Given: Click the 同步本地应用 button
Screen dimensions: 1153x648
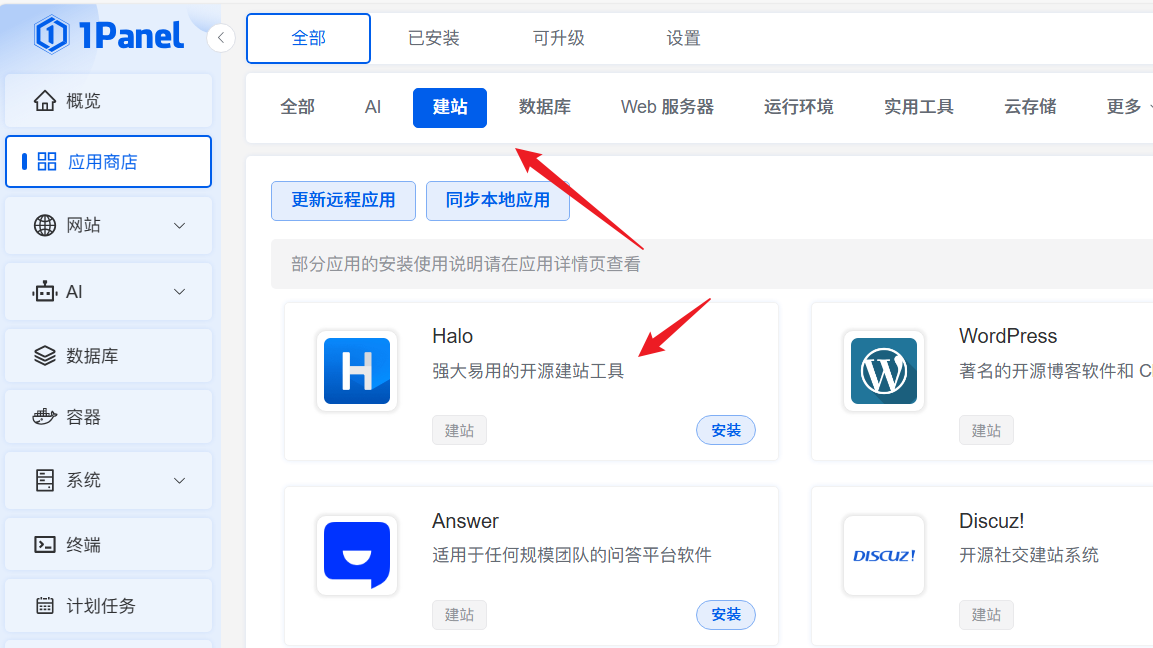Looking at the screenshot, I should click(x=498, y=200).
